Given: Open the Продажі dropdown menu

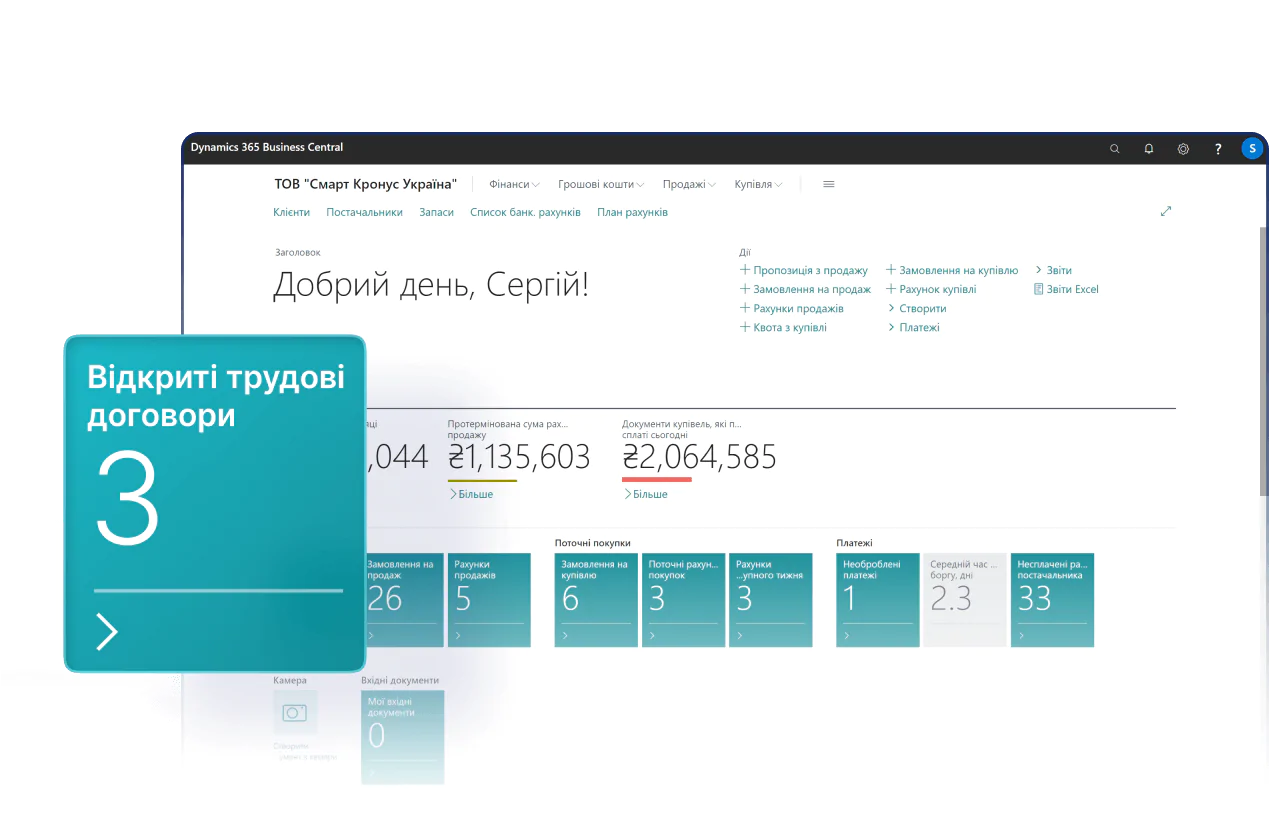Looking at the screenshot, I should click(689, 184).
